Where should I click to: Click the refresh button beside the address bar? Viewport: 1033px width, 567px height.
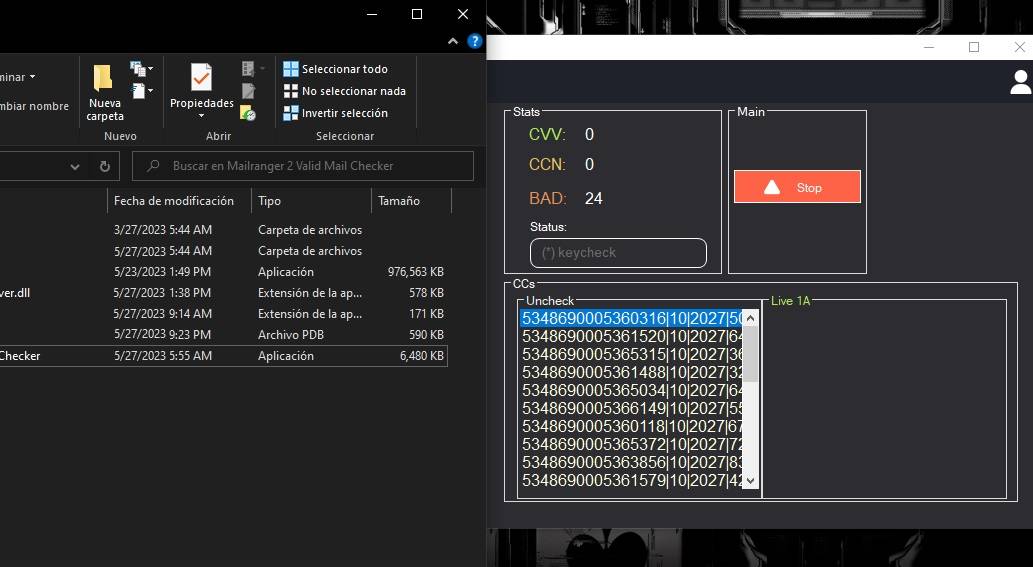pyautogui.click(x=104, y=166)
